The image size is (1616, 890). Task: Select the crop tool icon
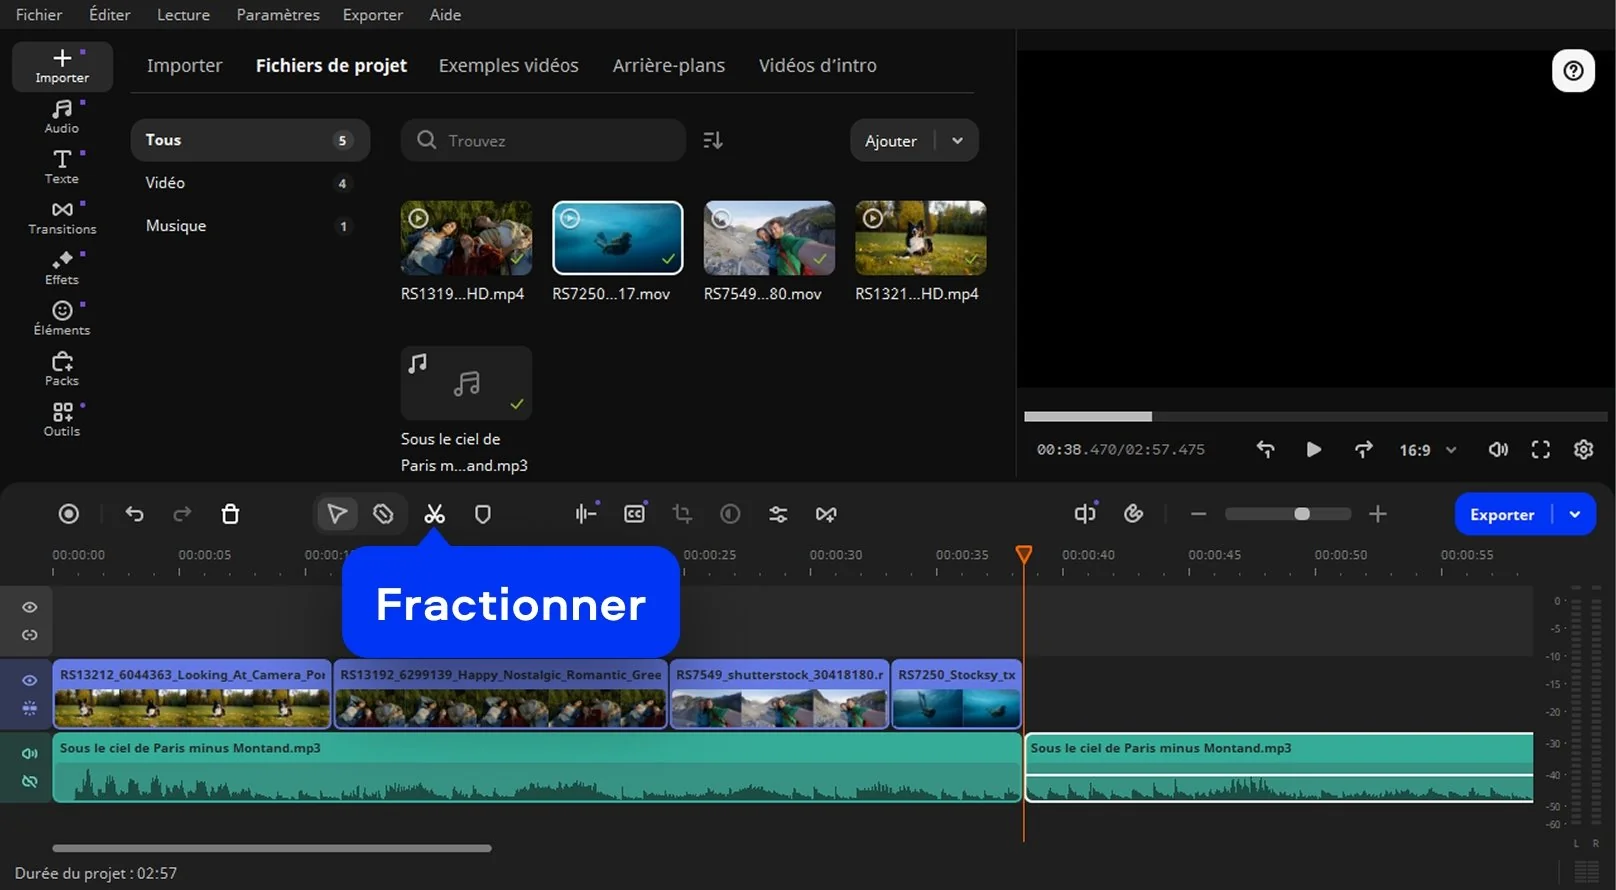click(682, 514)
